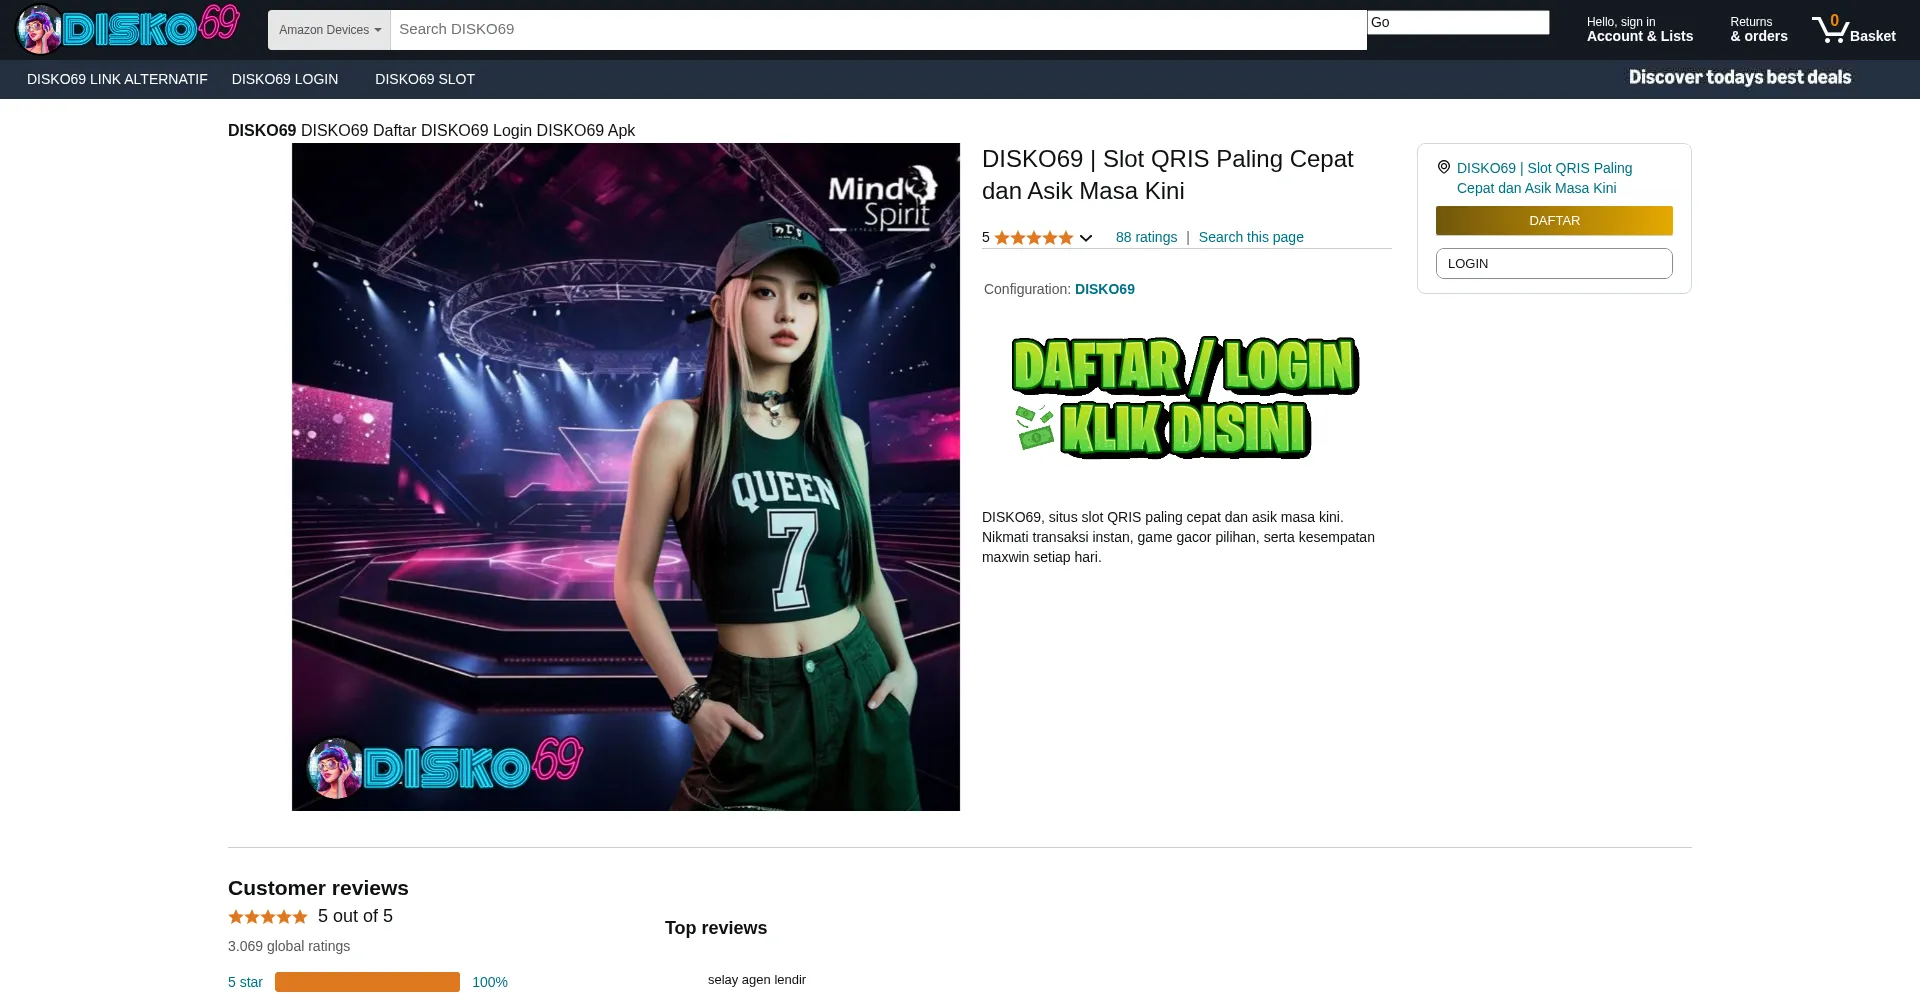Select DISKO69 SLOT navigation item

[x=425, y=79]
